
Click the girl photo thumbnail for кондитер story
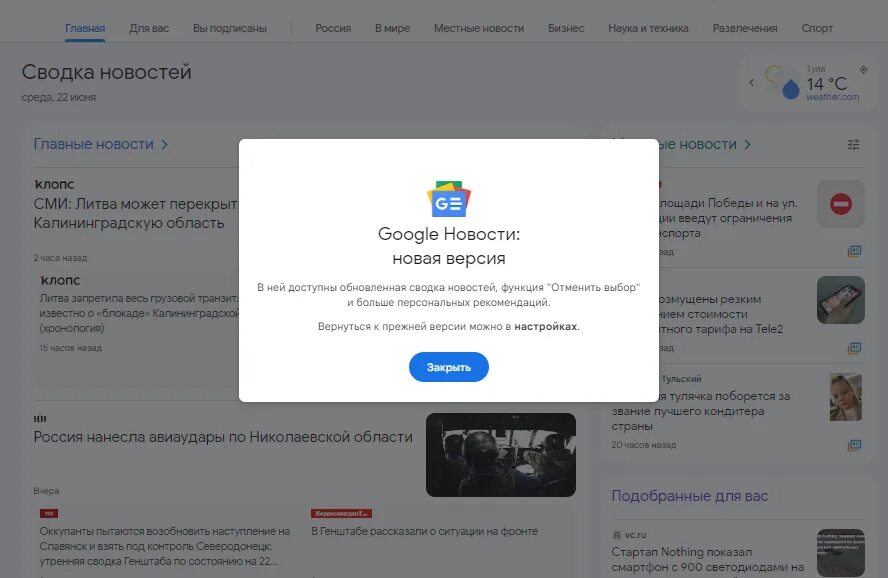(846, 397)
